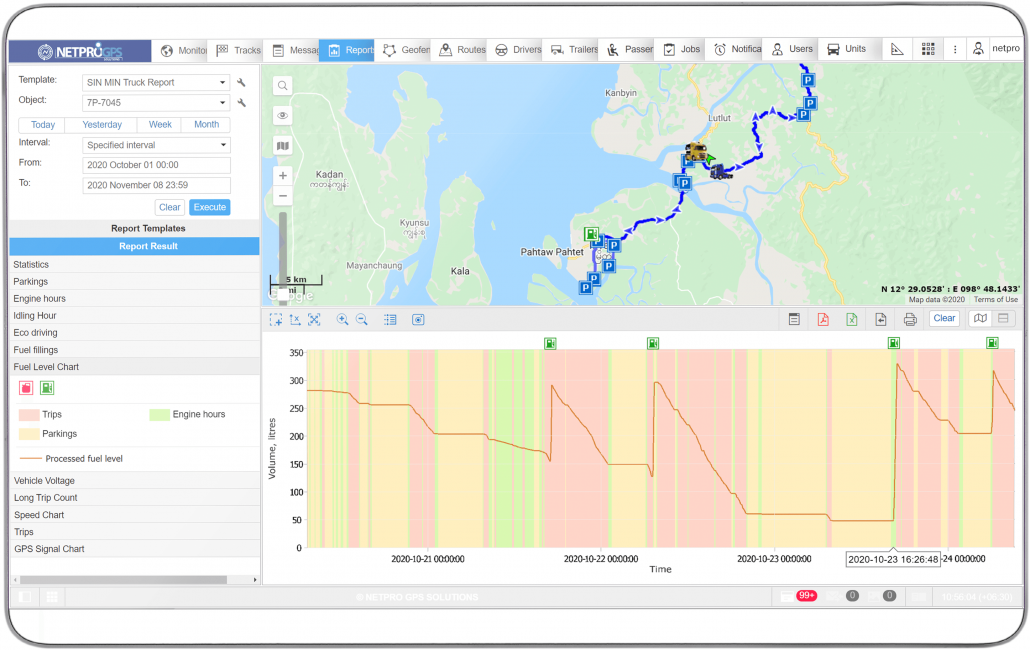
Task: Toggle the red fuel fillings markers
Action: [25, 388]
